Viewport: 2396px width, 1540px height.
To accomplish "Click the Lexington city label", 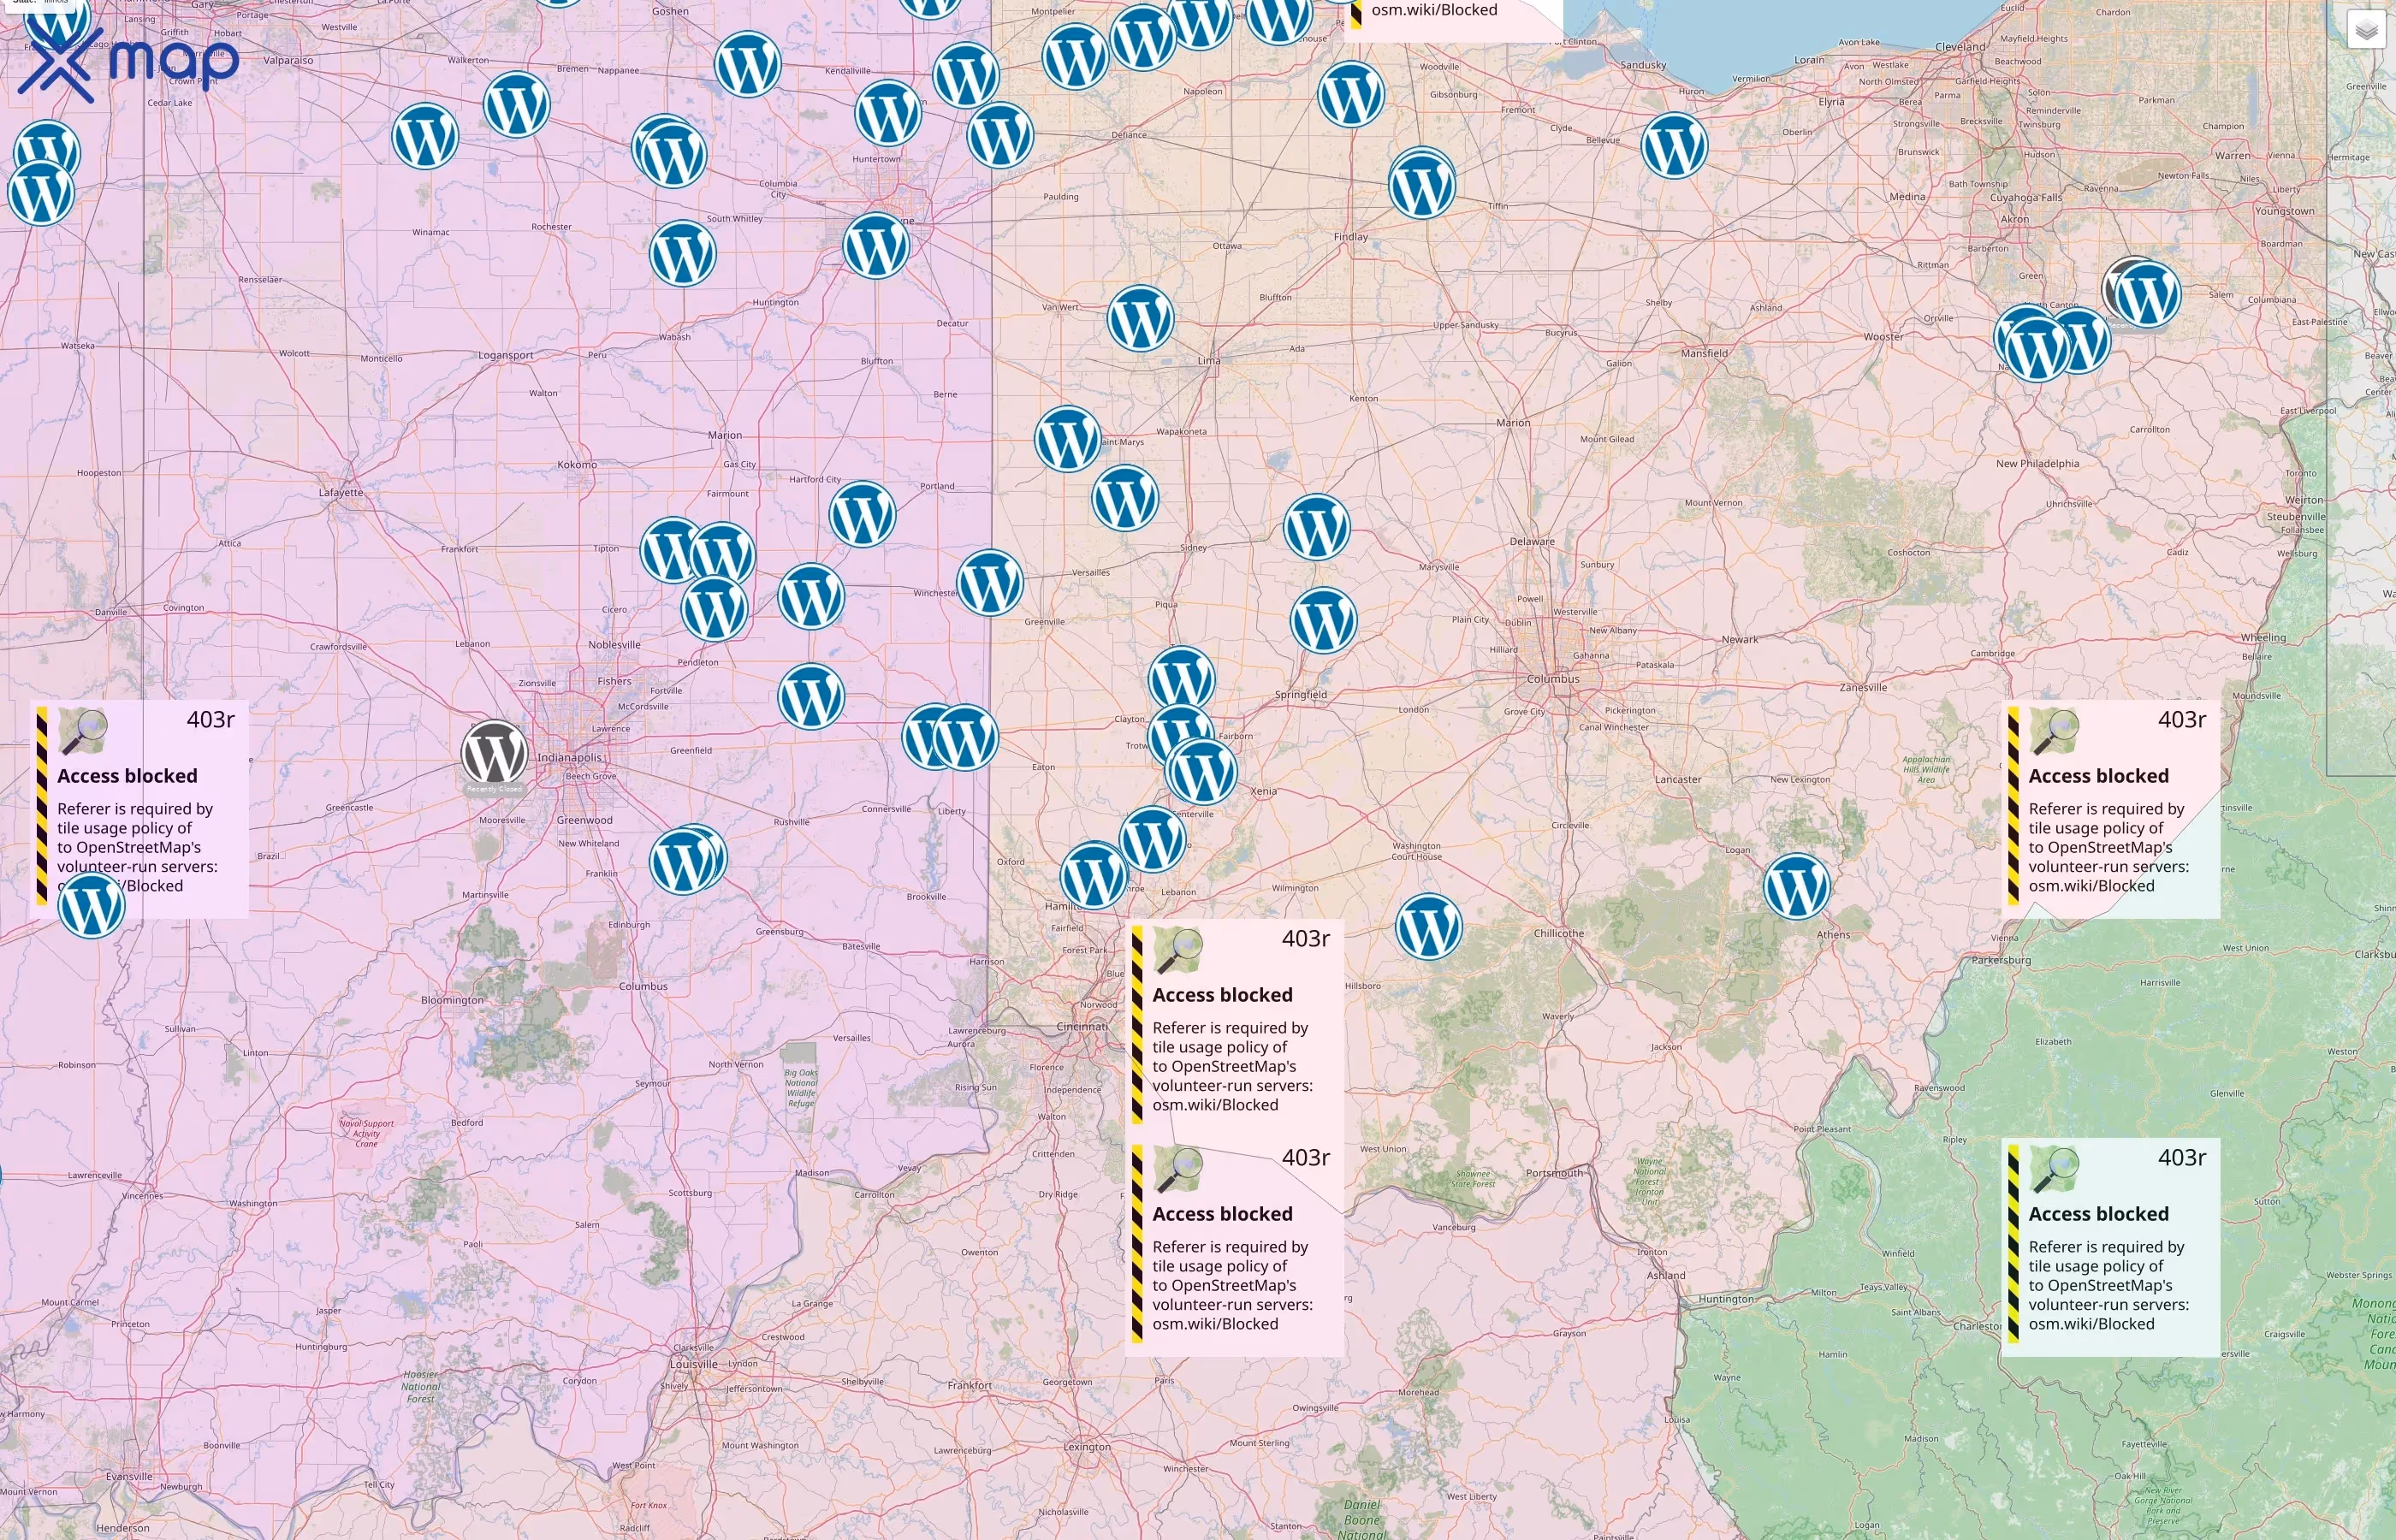I will 1087,1447.
